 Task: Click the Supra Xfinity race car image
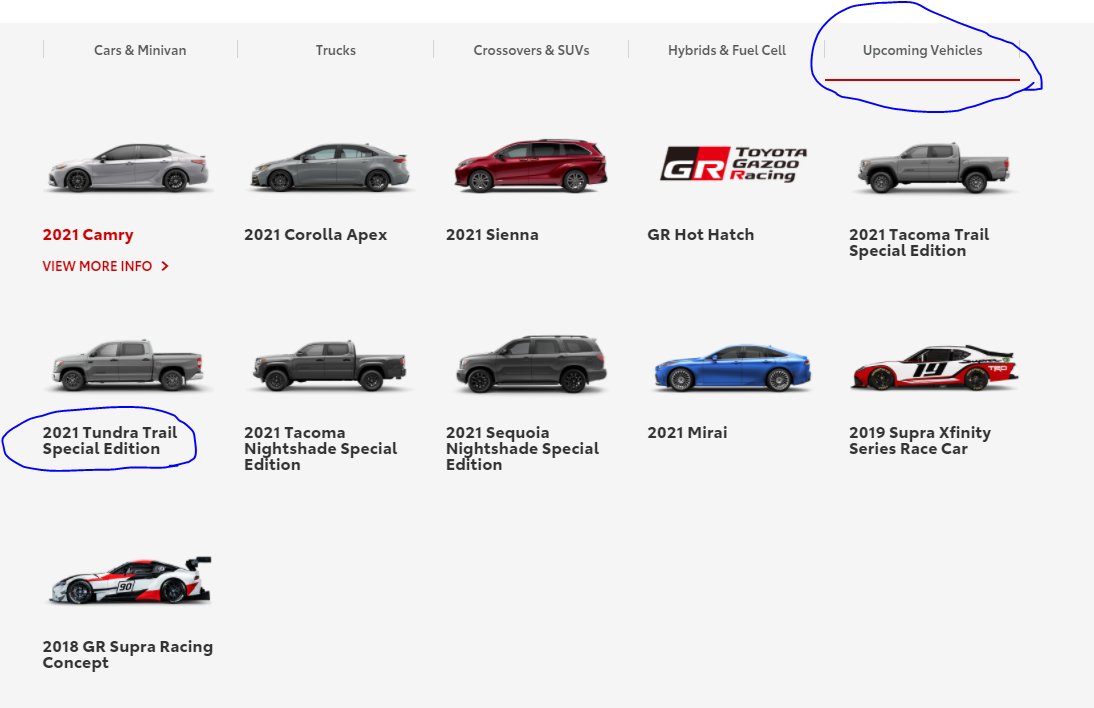[934, 367]
